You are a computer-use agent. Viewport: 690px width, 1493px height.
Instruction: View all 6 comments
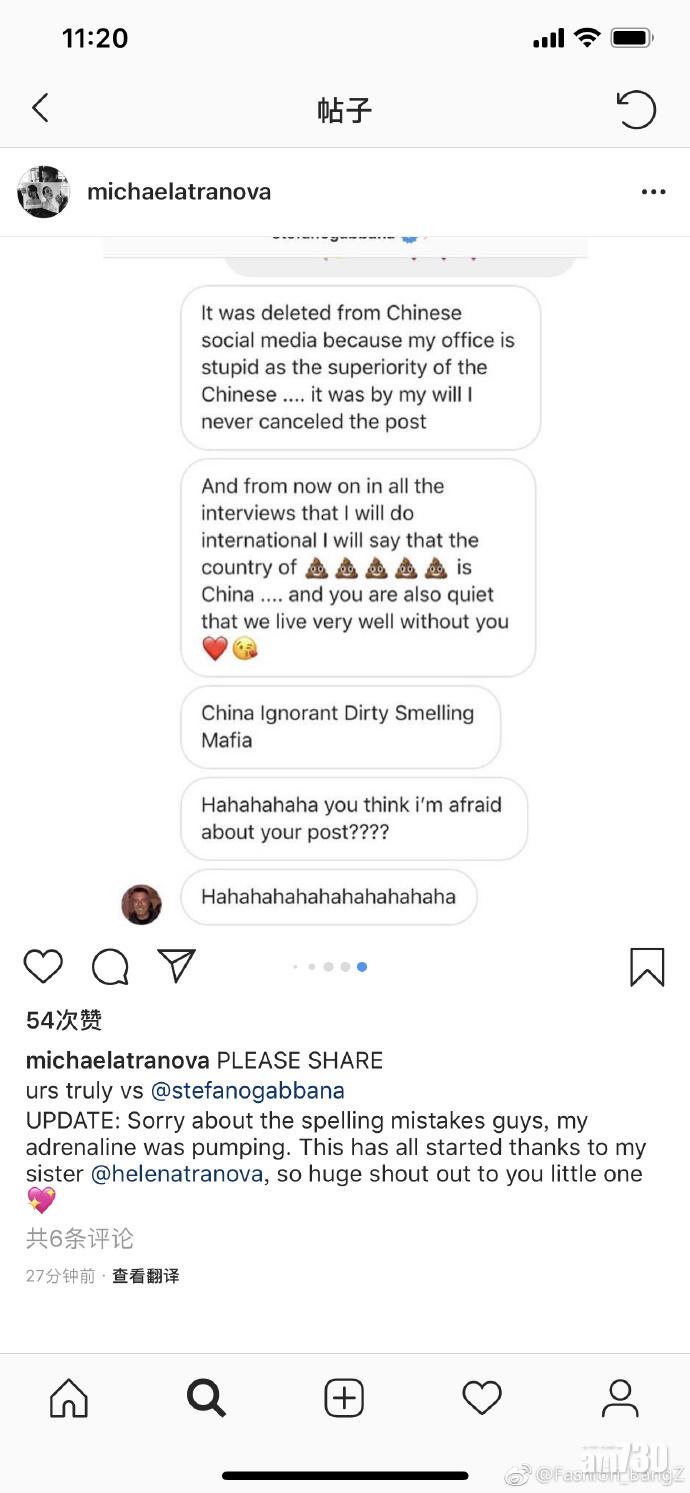point(80,1239)
